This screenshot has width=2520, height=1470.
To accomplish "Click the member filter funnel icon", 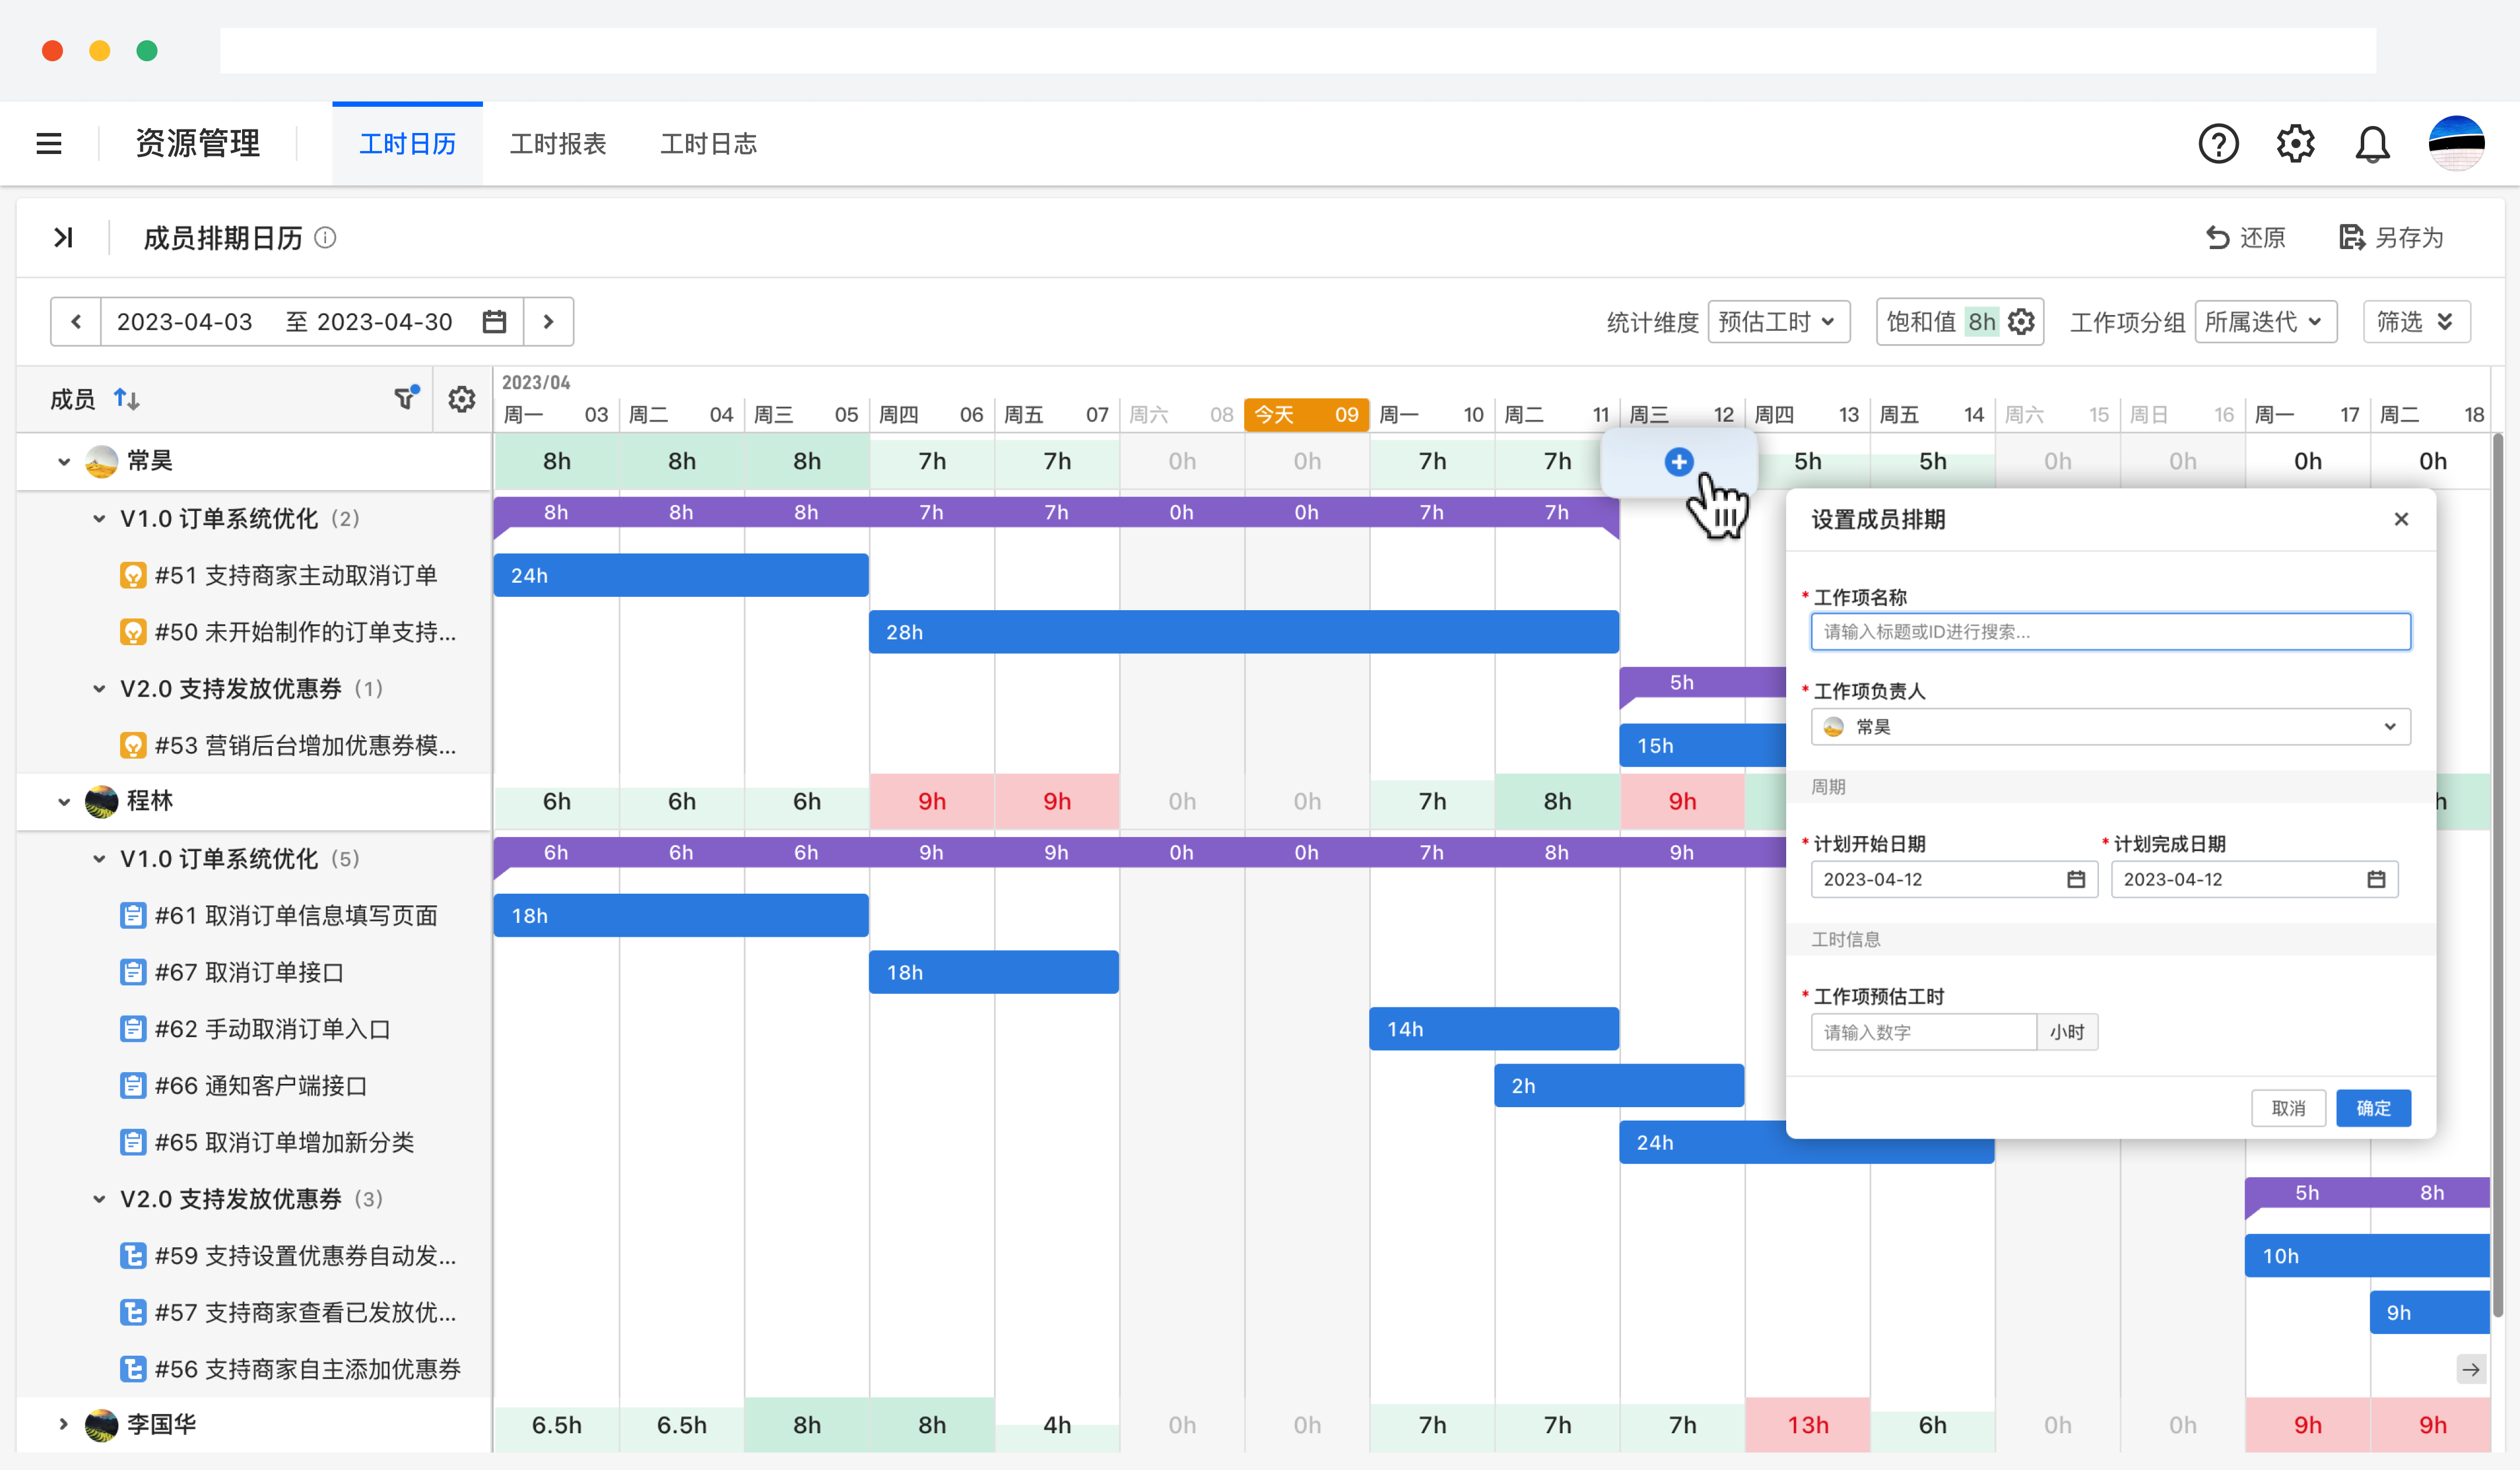I will pyautogui.click(x=405, y=399).
